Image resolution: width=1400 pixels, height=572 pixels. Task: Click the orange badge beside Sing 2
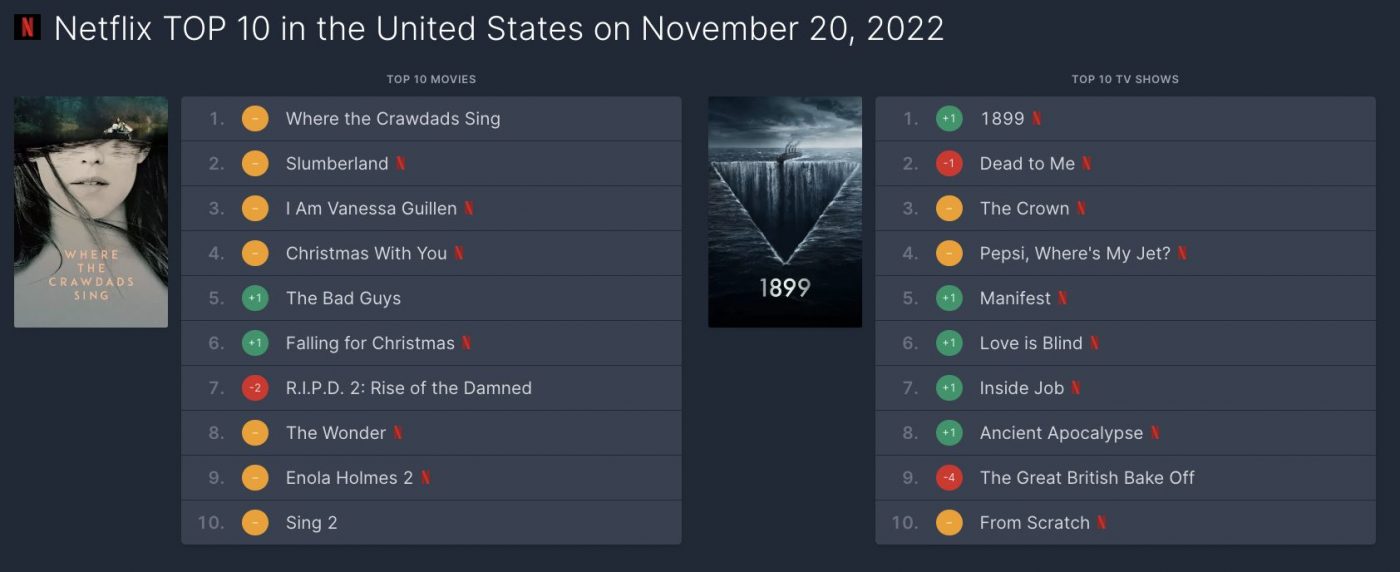255,523
